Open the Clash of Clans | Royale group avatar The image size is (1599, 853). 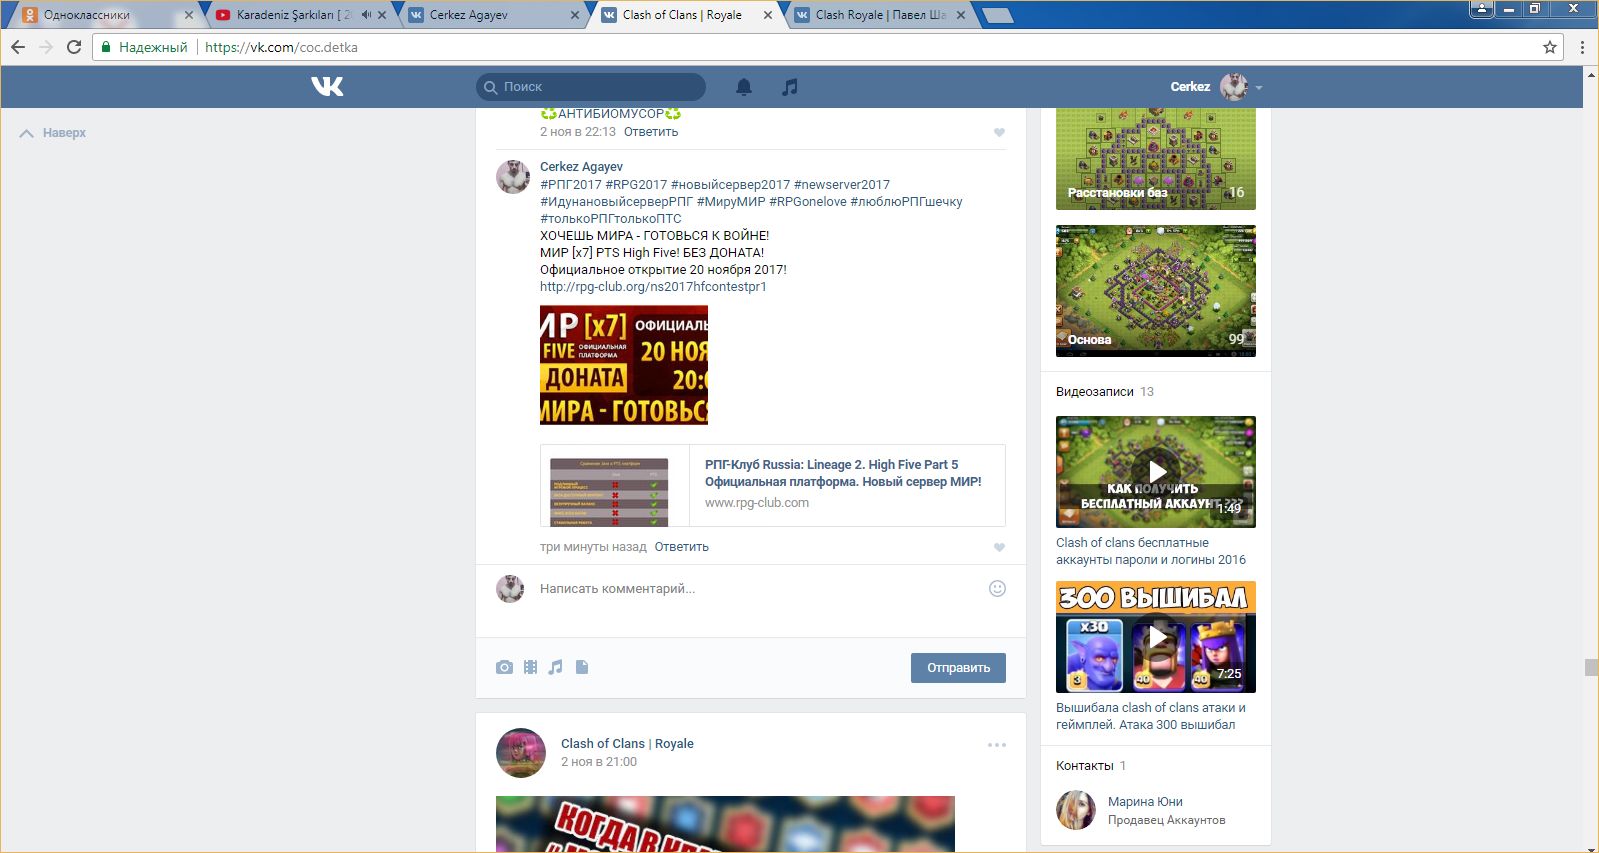pos(521,753)
